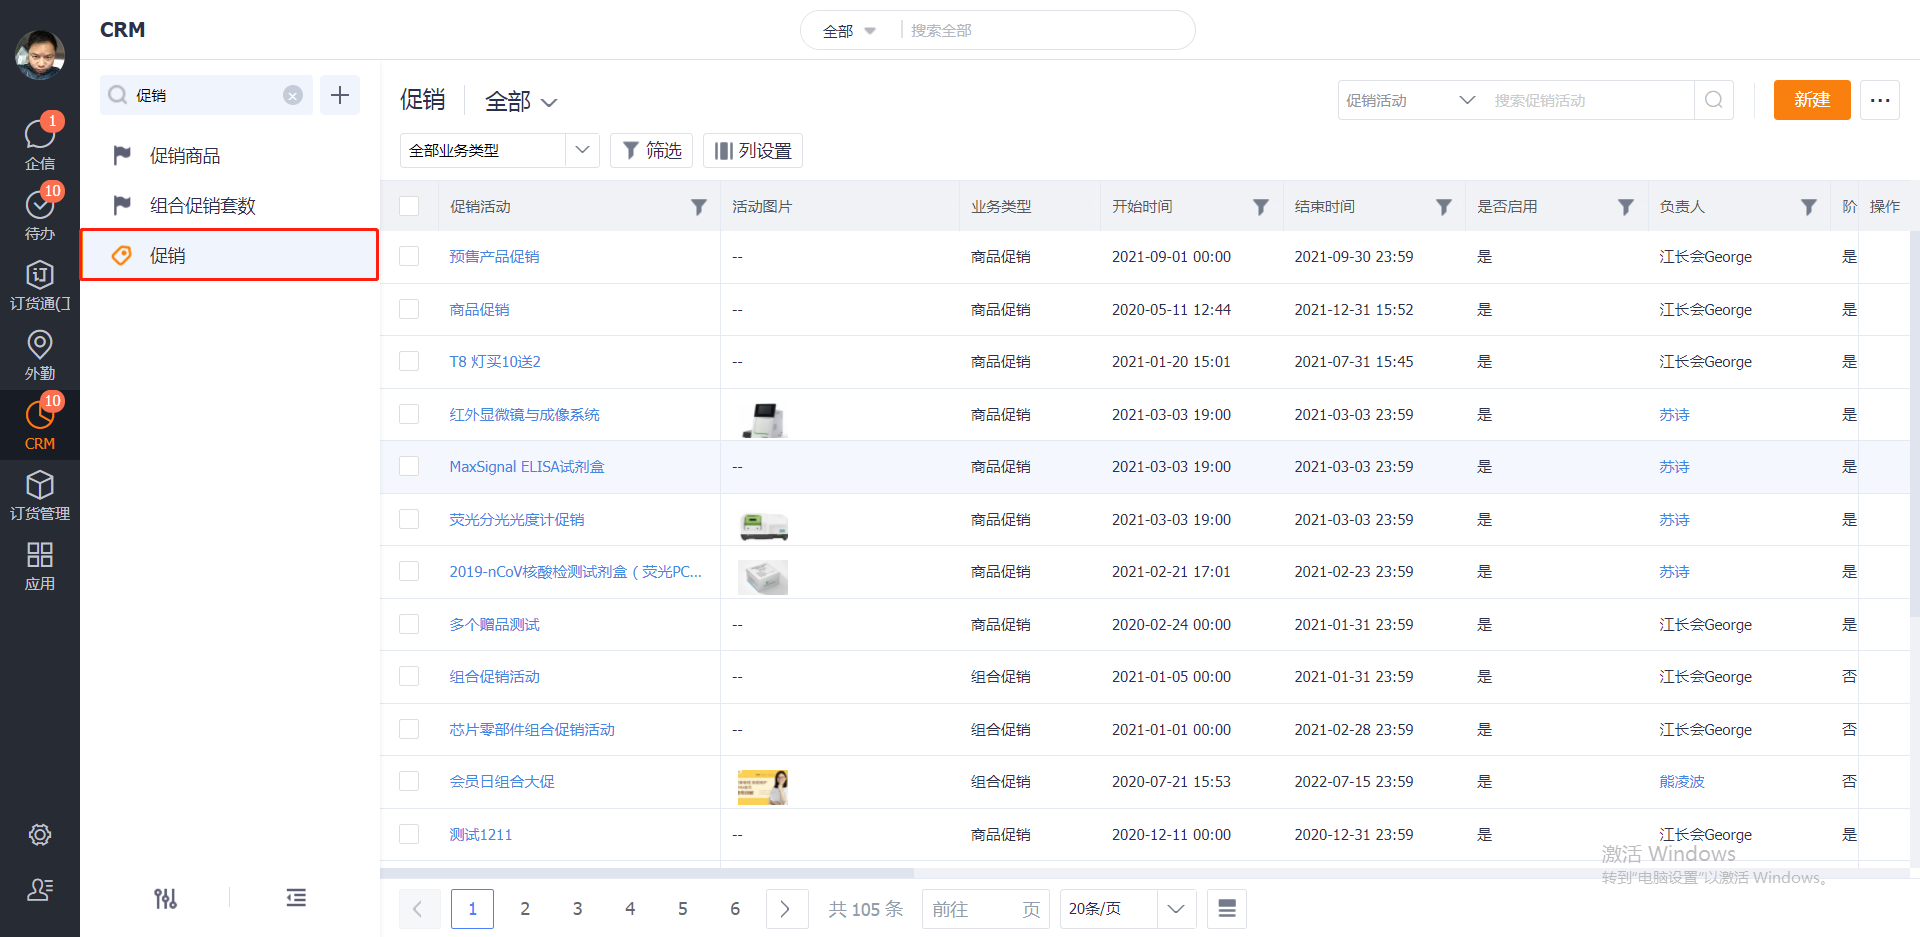The width and height of the screenshot is (1920, 937).
Task: Filter the 负责人 column
Action: (x=1809, y=207)
